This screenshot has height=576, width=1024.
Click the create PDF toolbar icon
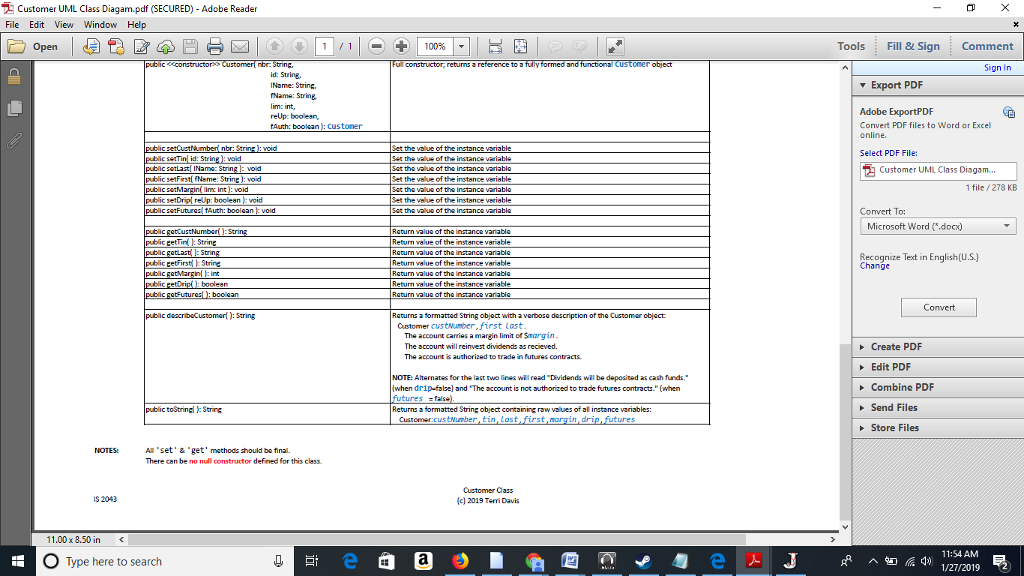[116, 46]
